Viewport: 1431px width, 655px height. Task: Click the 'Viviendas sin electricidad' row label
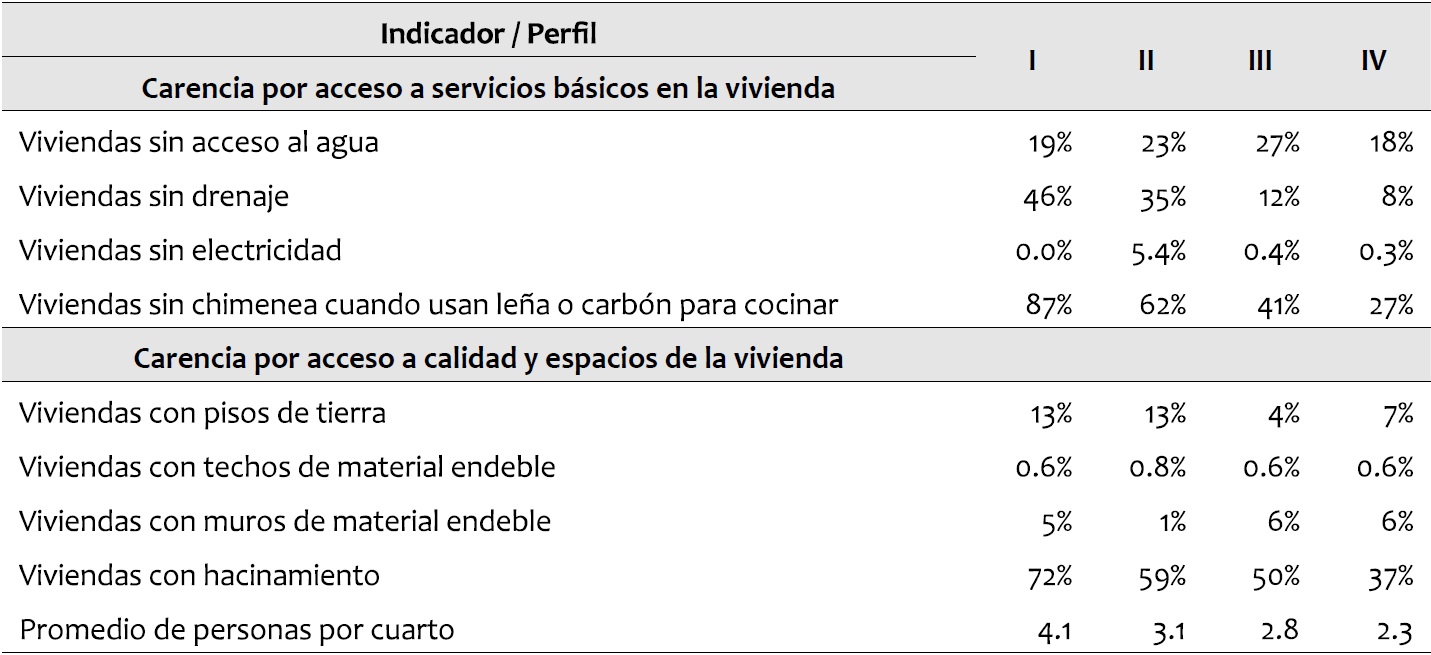click(180, 250)
